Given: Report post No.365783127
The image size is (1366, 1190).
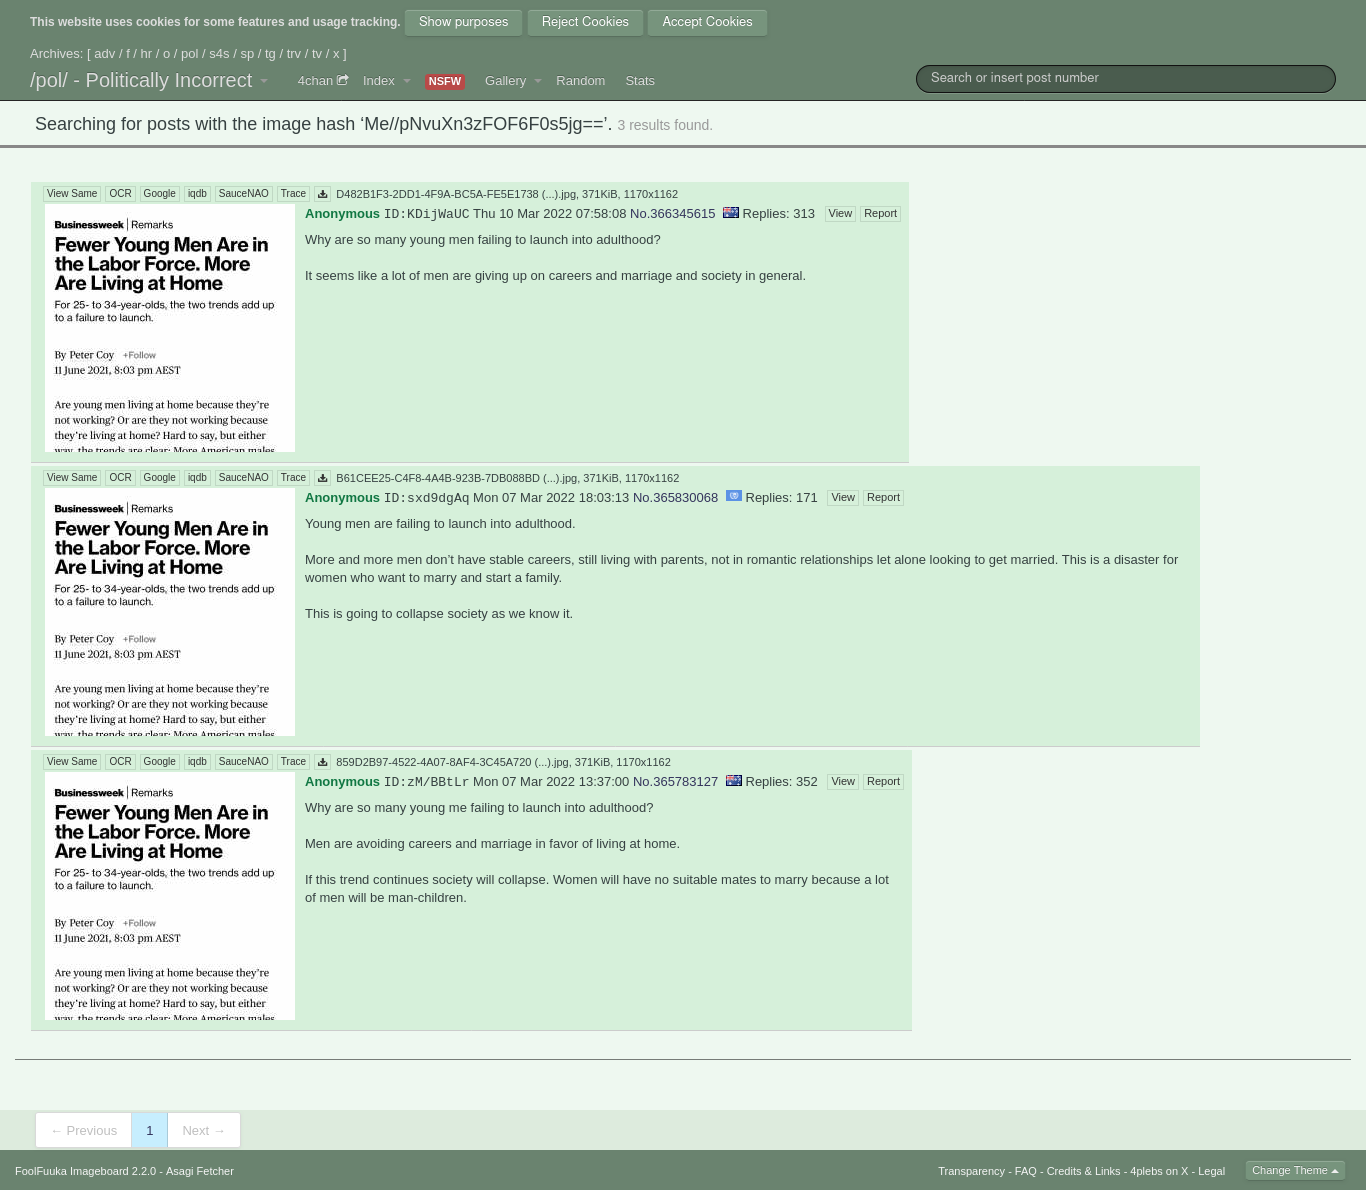Looking at the screenshot, I should [883, 781].
